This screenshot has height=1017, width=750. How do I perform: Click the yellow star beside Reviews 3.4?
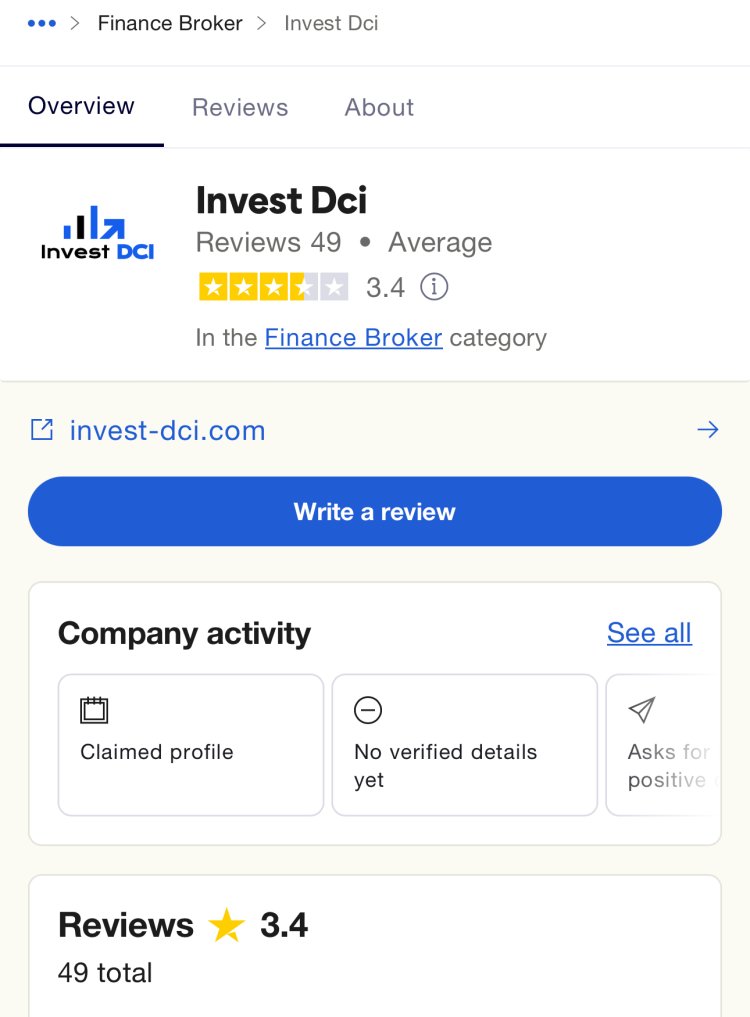[x=226, y=925]
